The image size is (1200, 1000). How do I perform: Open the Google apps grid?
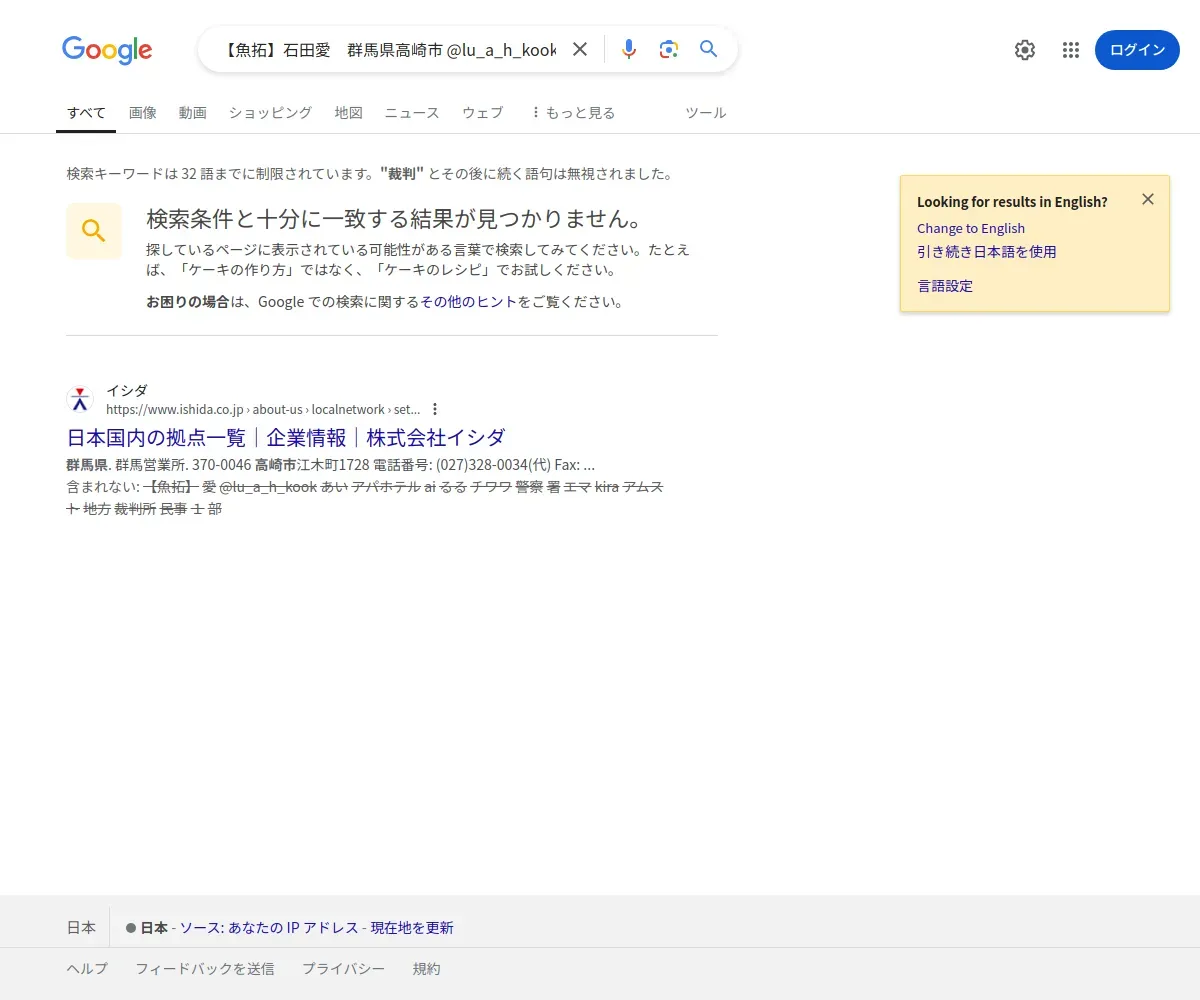point(1071,50)
